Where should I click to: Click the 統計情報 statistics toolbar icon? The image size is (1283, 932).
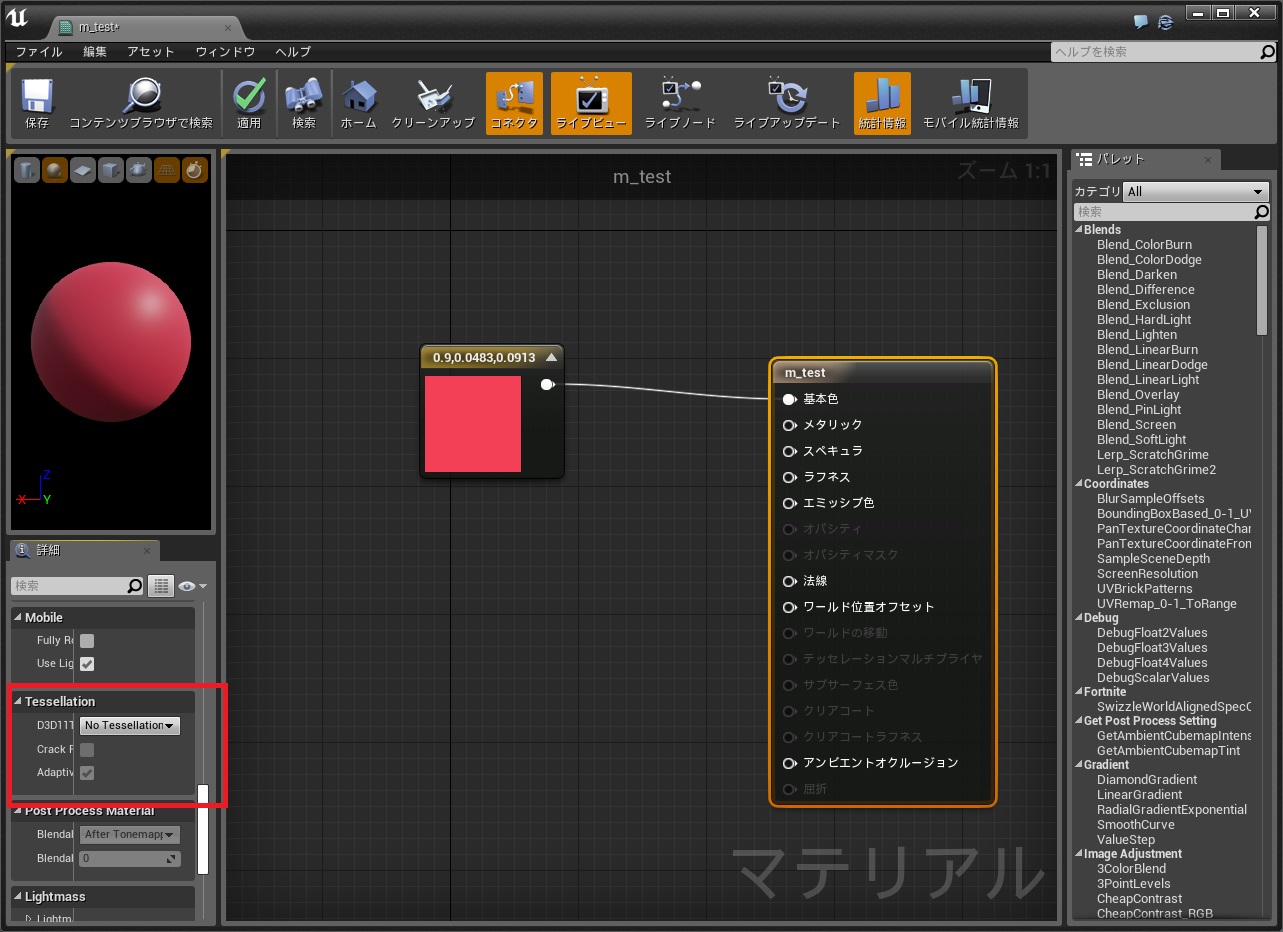tap(881, 100)
